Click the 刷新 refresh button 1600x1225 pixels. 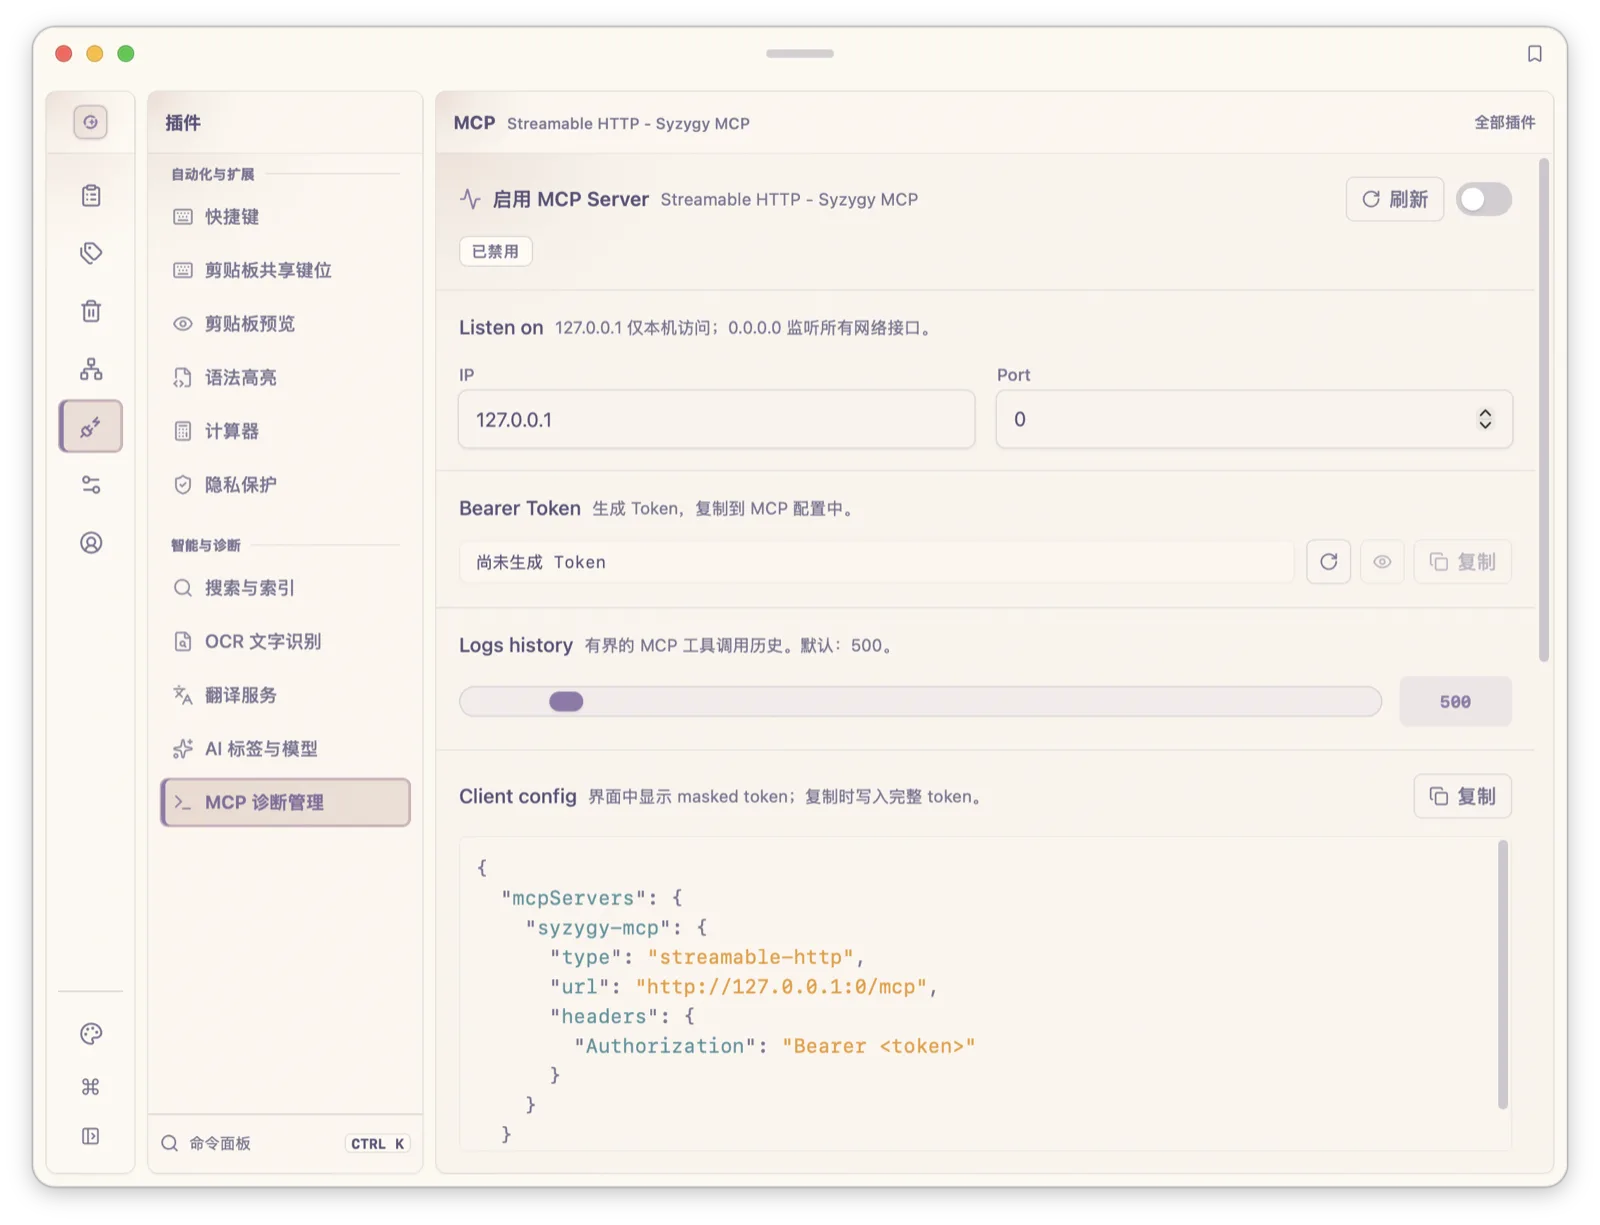tap(1394, 199)
